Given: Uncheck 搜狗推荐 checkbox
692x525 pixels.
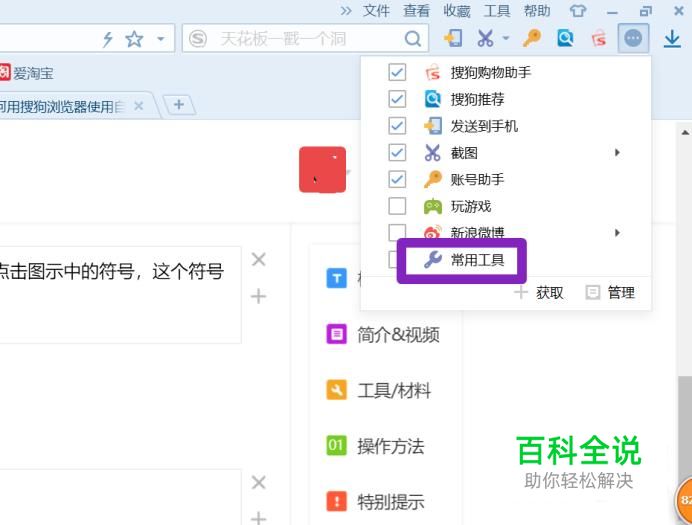Looking at the screenshot, I should point(397,99).
